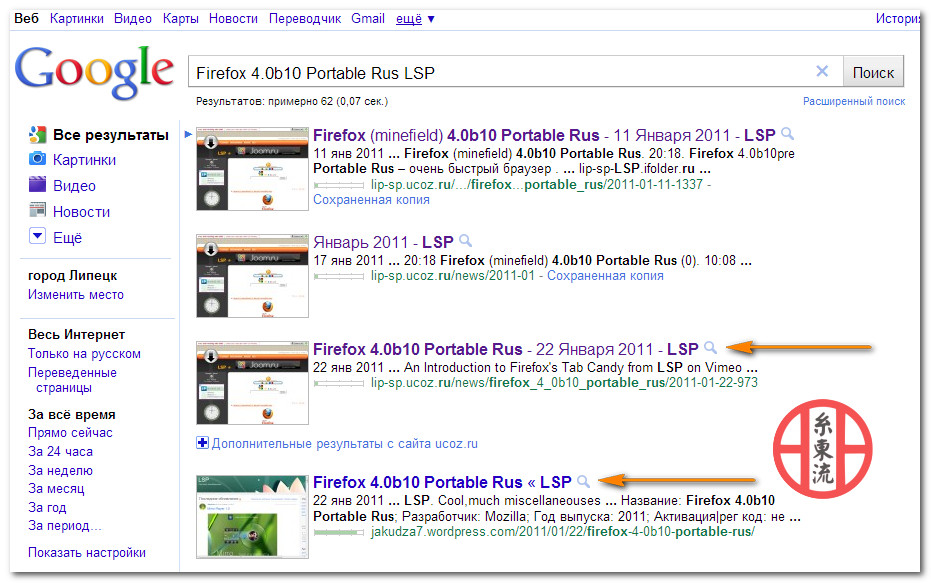Click preview magnifier next to 22 Января 2011 result
931x583 pixels.
tap(710, 347)
